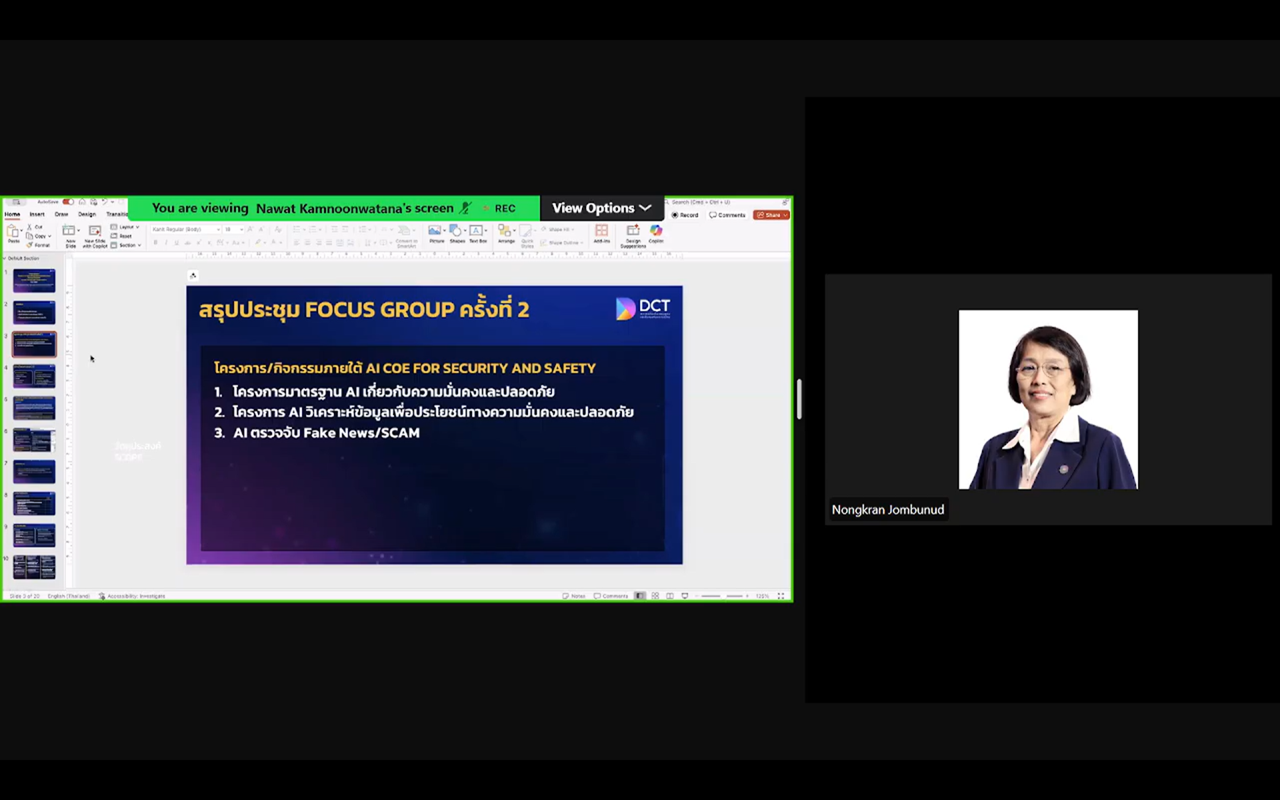Open the Draw ribbon tab
1280x800 pixels.
point(61,214)
